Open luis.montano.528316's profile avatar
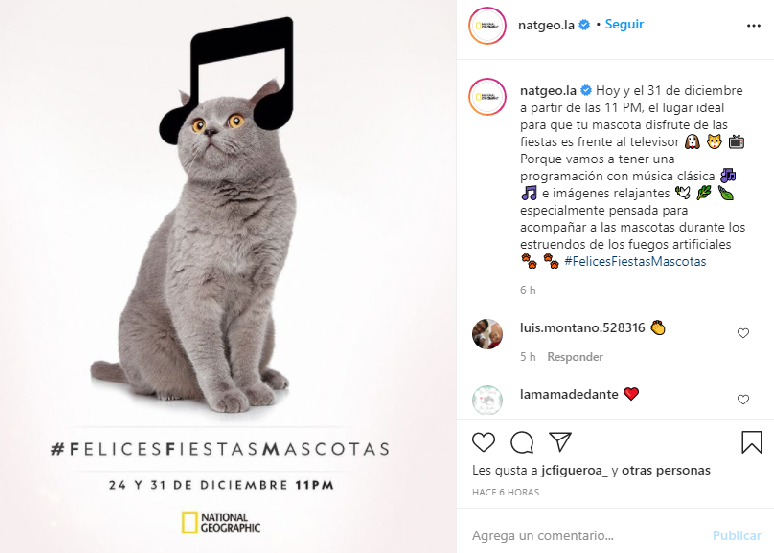The image size is (774, 553). [488, 334]
